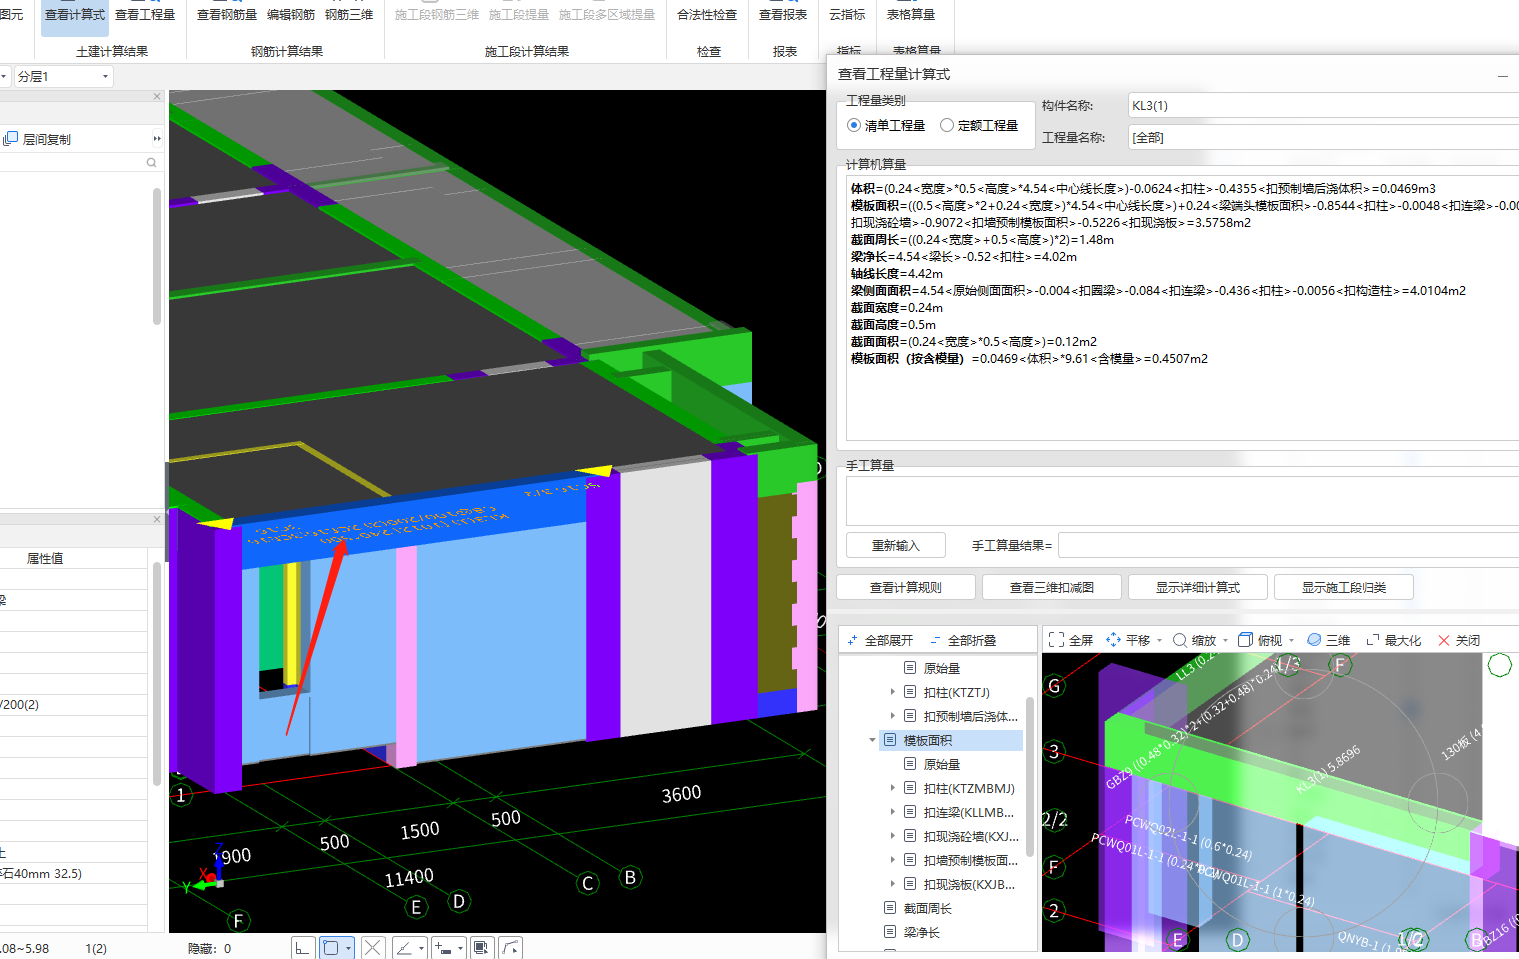Click 表格算量 ribbon item

(911, 15)
